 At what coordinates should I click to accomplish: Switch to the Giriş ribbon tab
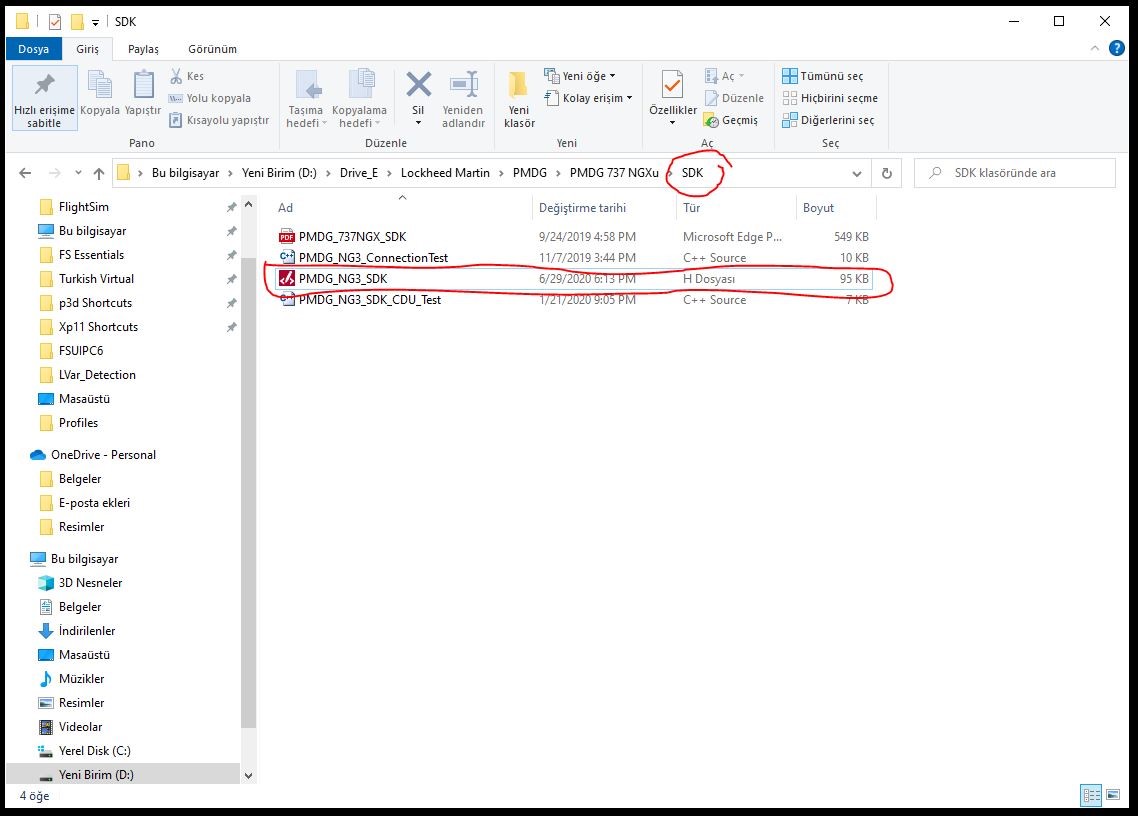pyautogui.click(x=87, y=49)
